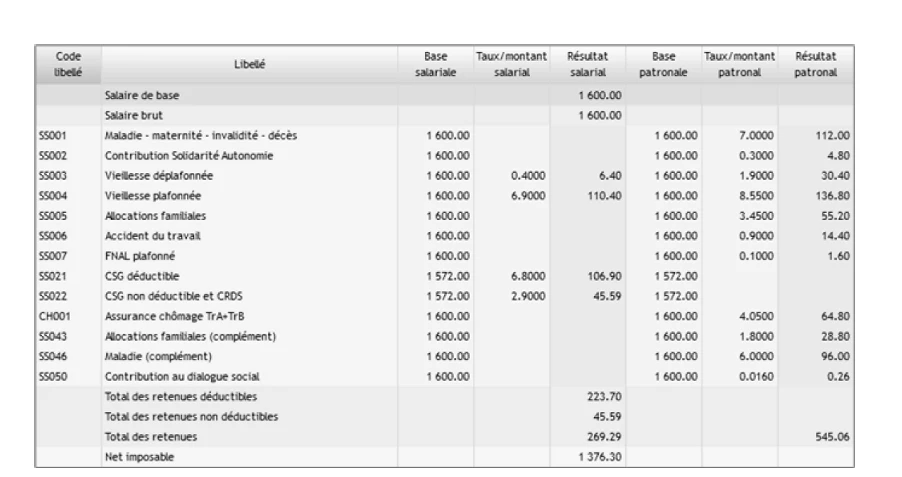902x477 pixels.
Task: Select code cell SS021
Action: pos(52,277)
